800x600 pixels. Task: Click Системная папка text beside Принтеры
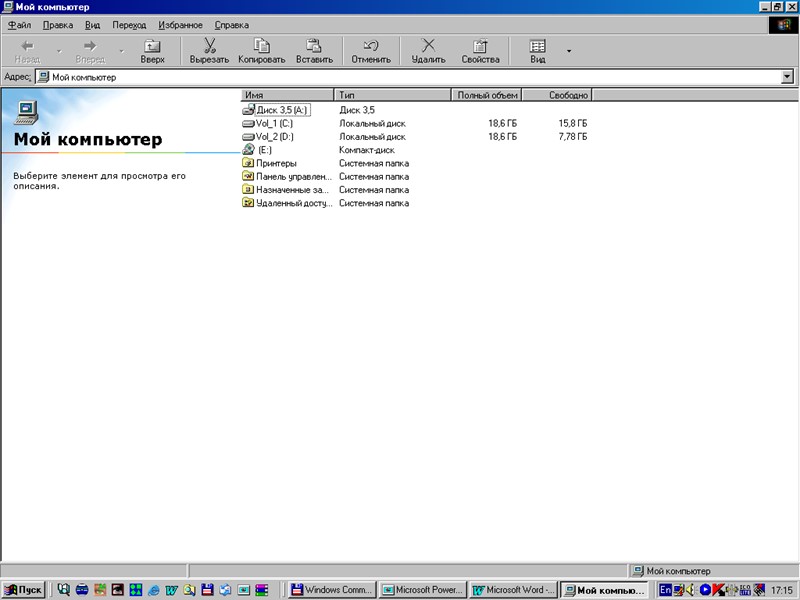pyautogui.click(x=374, y=163)
